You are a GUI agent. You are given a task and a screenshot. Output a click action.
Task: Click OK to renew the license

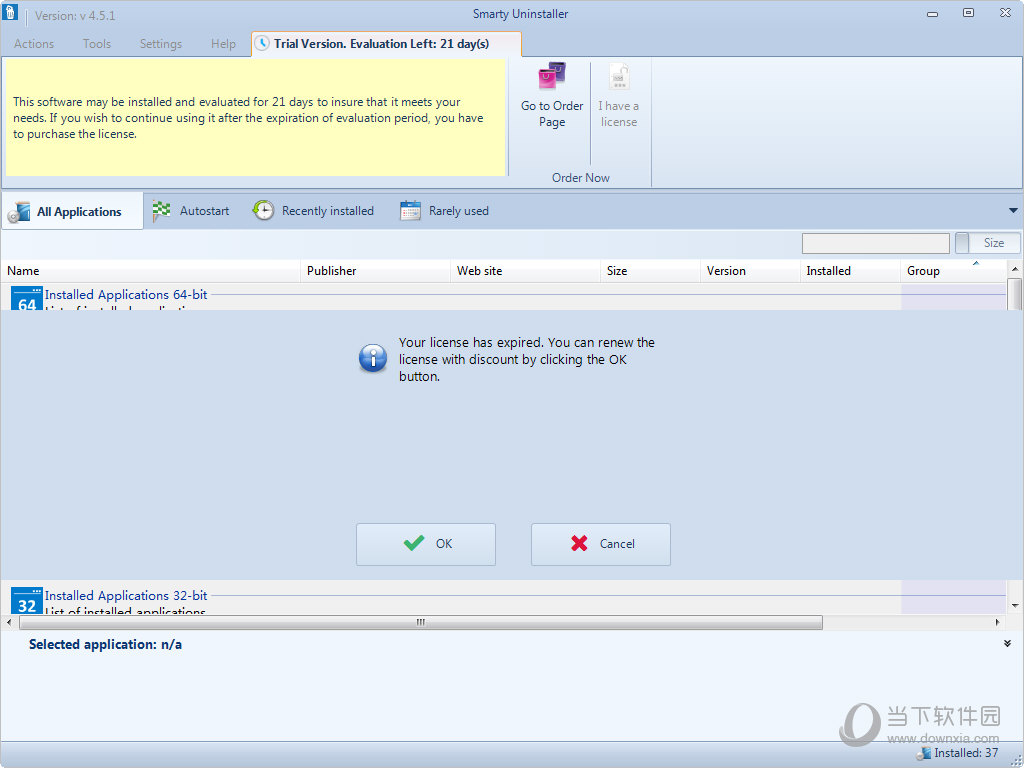426,544
